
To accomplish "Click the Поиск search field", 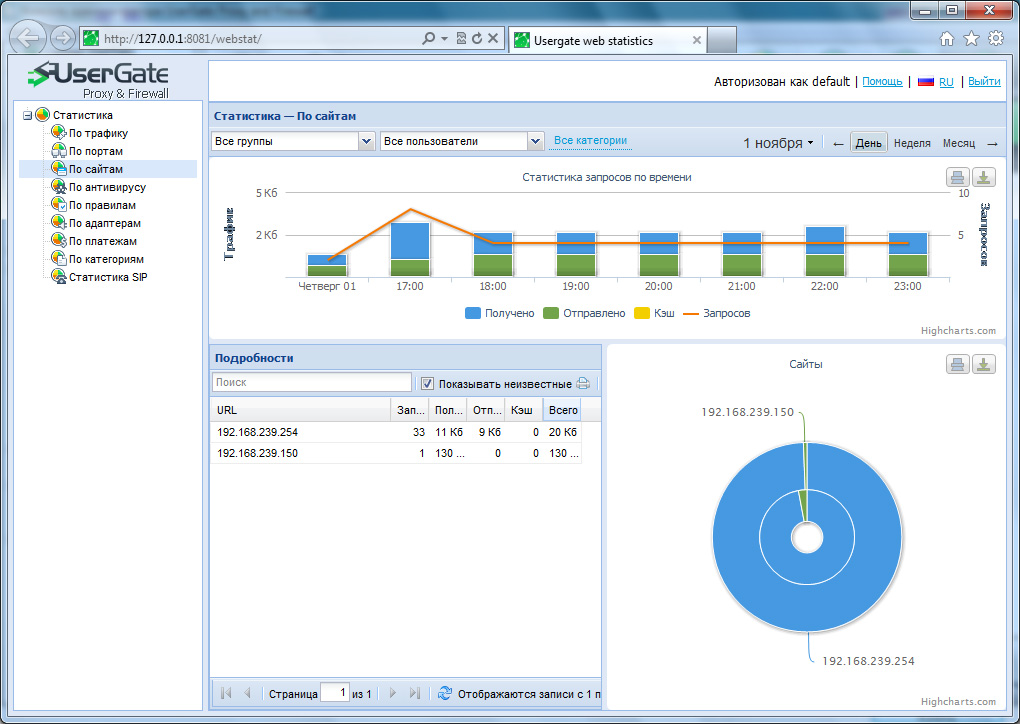I will [311, 382].
